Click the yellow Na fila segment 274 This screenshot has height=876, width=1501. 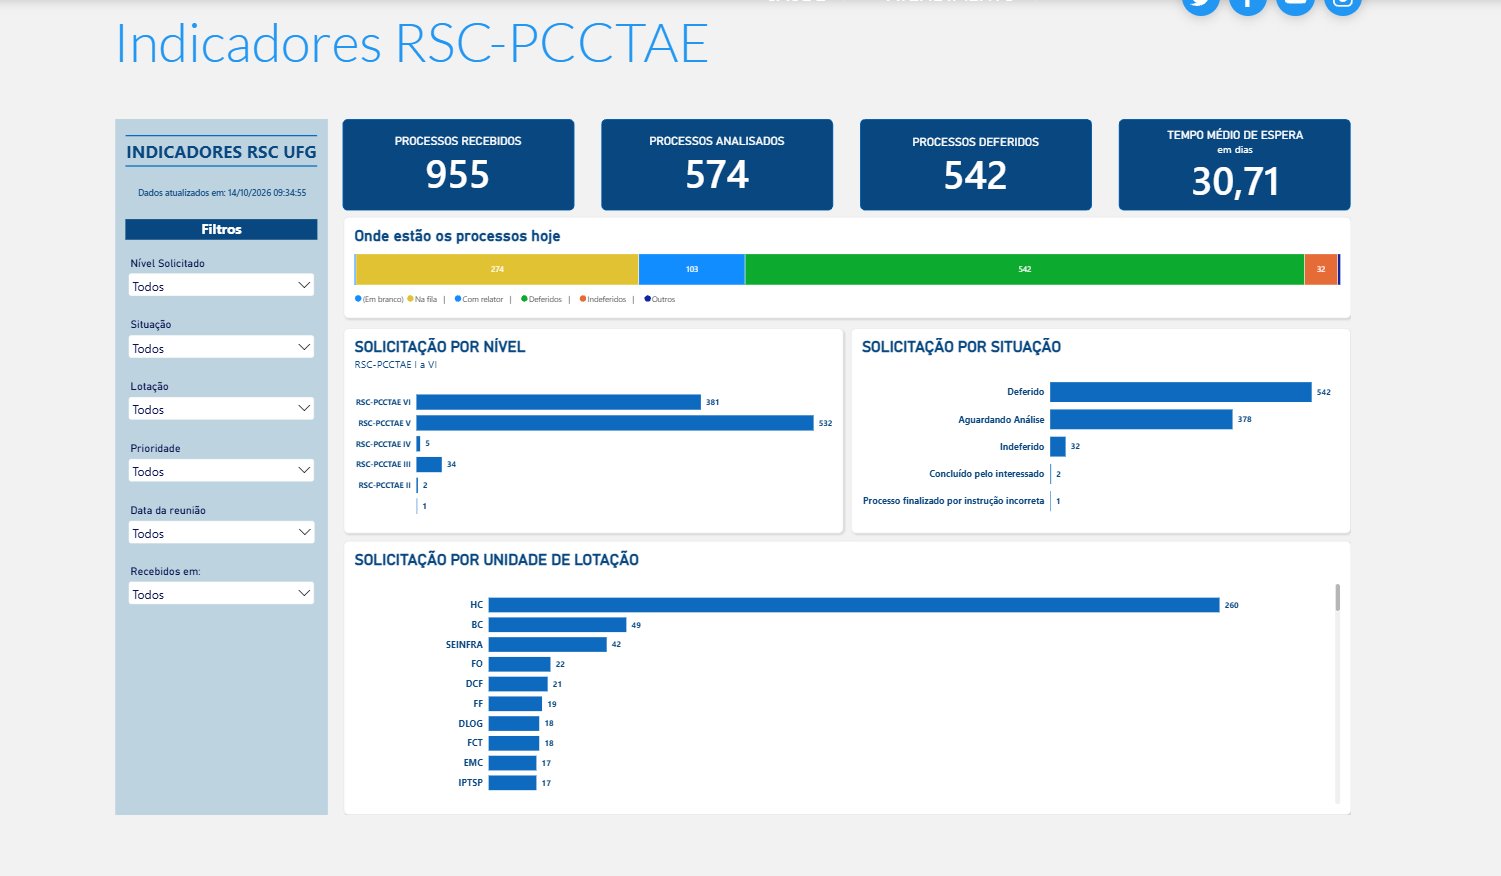(x=497, y=269)
